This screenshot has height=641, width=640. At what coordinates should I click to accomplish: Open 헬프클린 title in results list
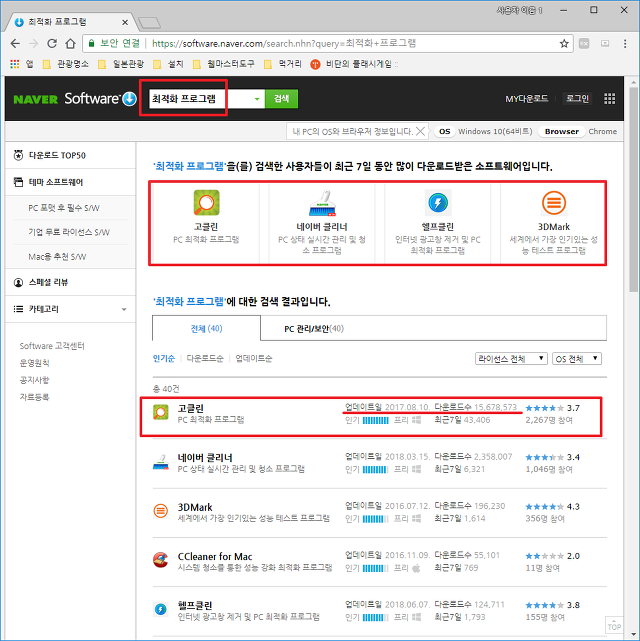click(x=195, y=605)
